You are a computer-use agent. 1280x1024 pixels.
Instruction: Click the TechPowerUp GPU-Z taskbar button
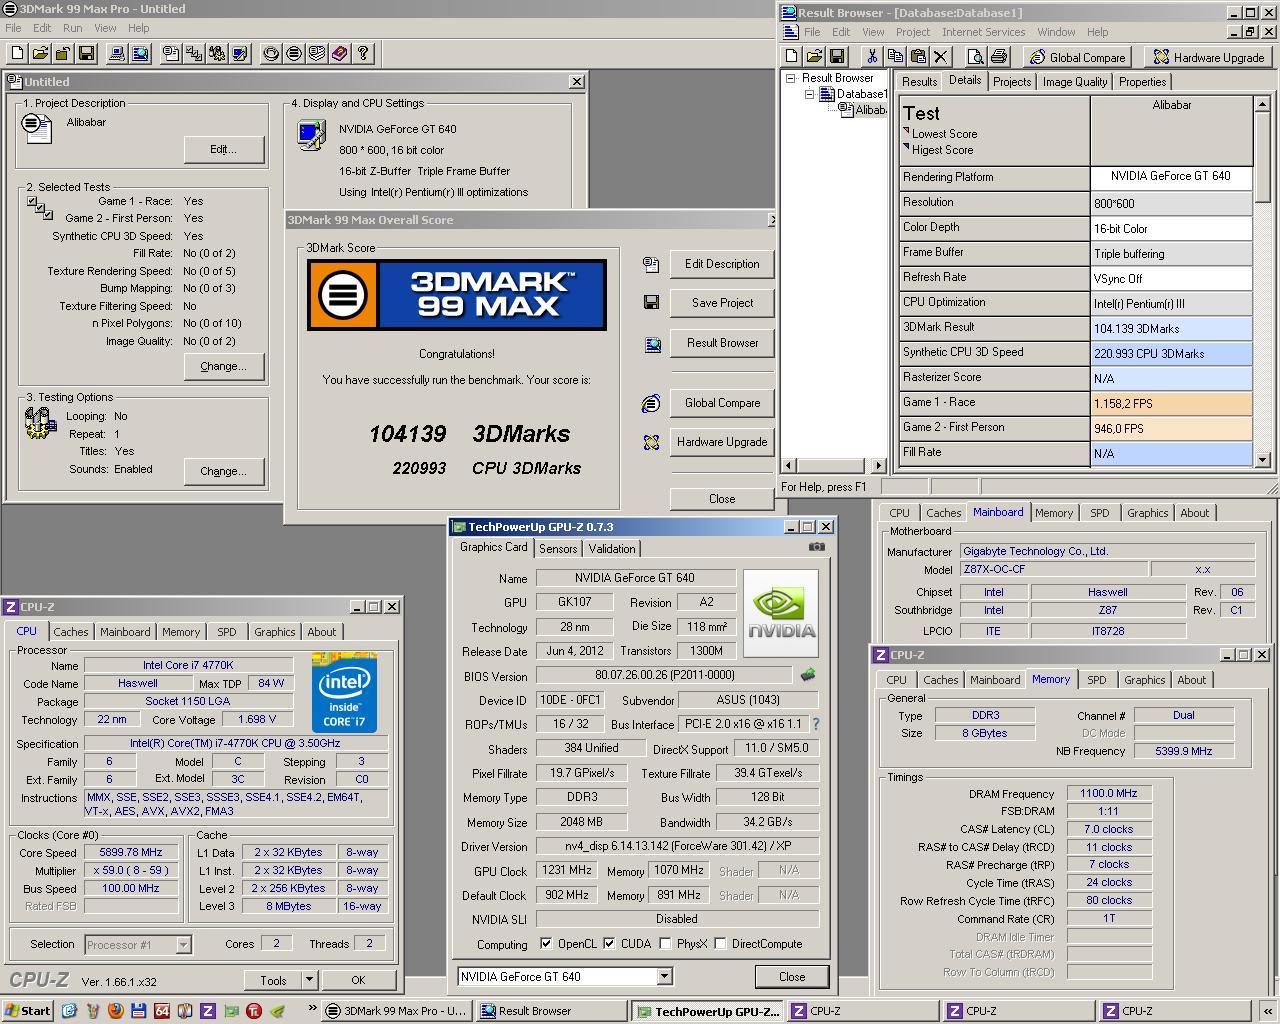(x=708, y=1011)
